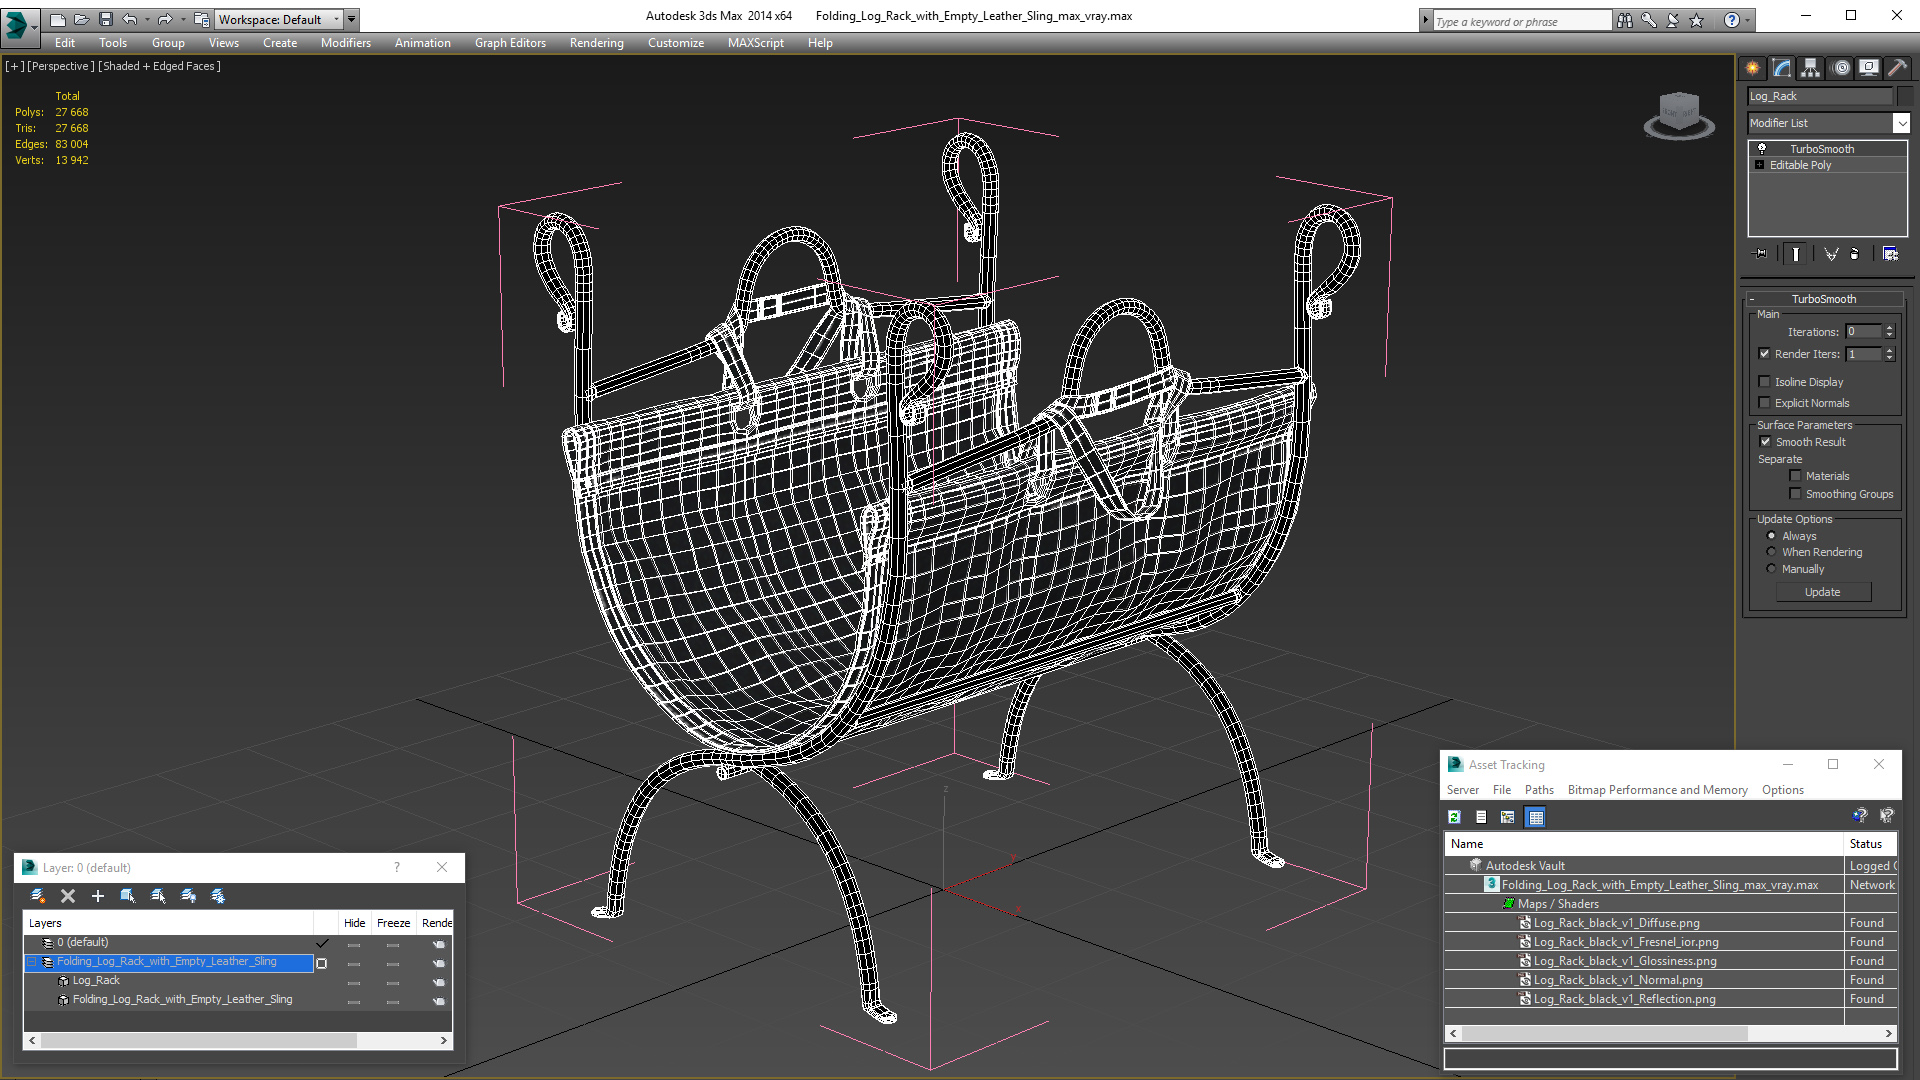The width and height of the screenshot is (1920, 1080).
Task: Open the Modify command panel tab
Action: (1782, 68)
